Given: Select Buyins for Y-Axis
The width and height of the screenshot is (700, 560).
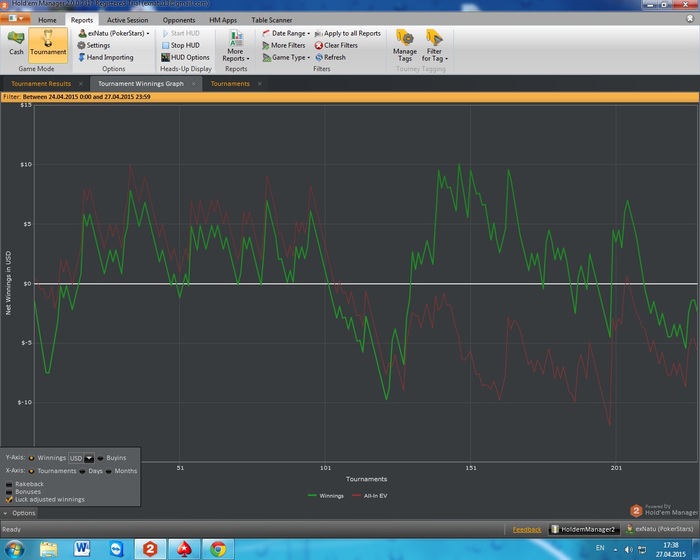Looking at the screenshot, I should pyautogui.click(x=100, y=458).
